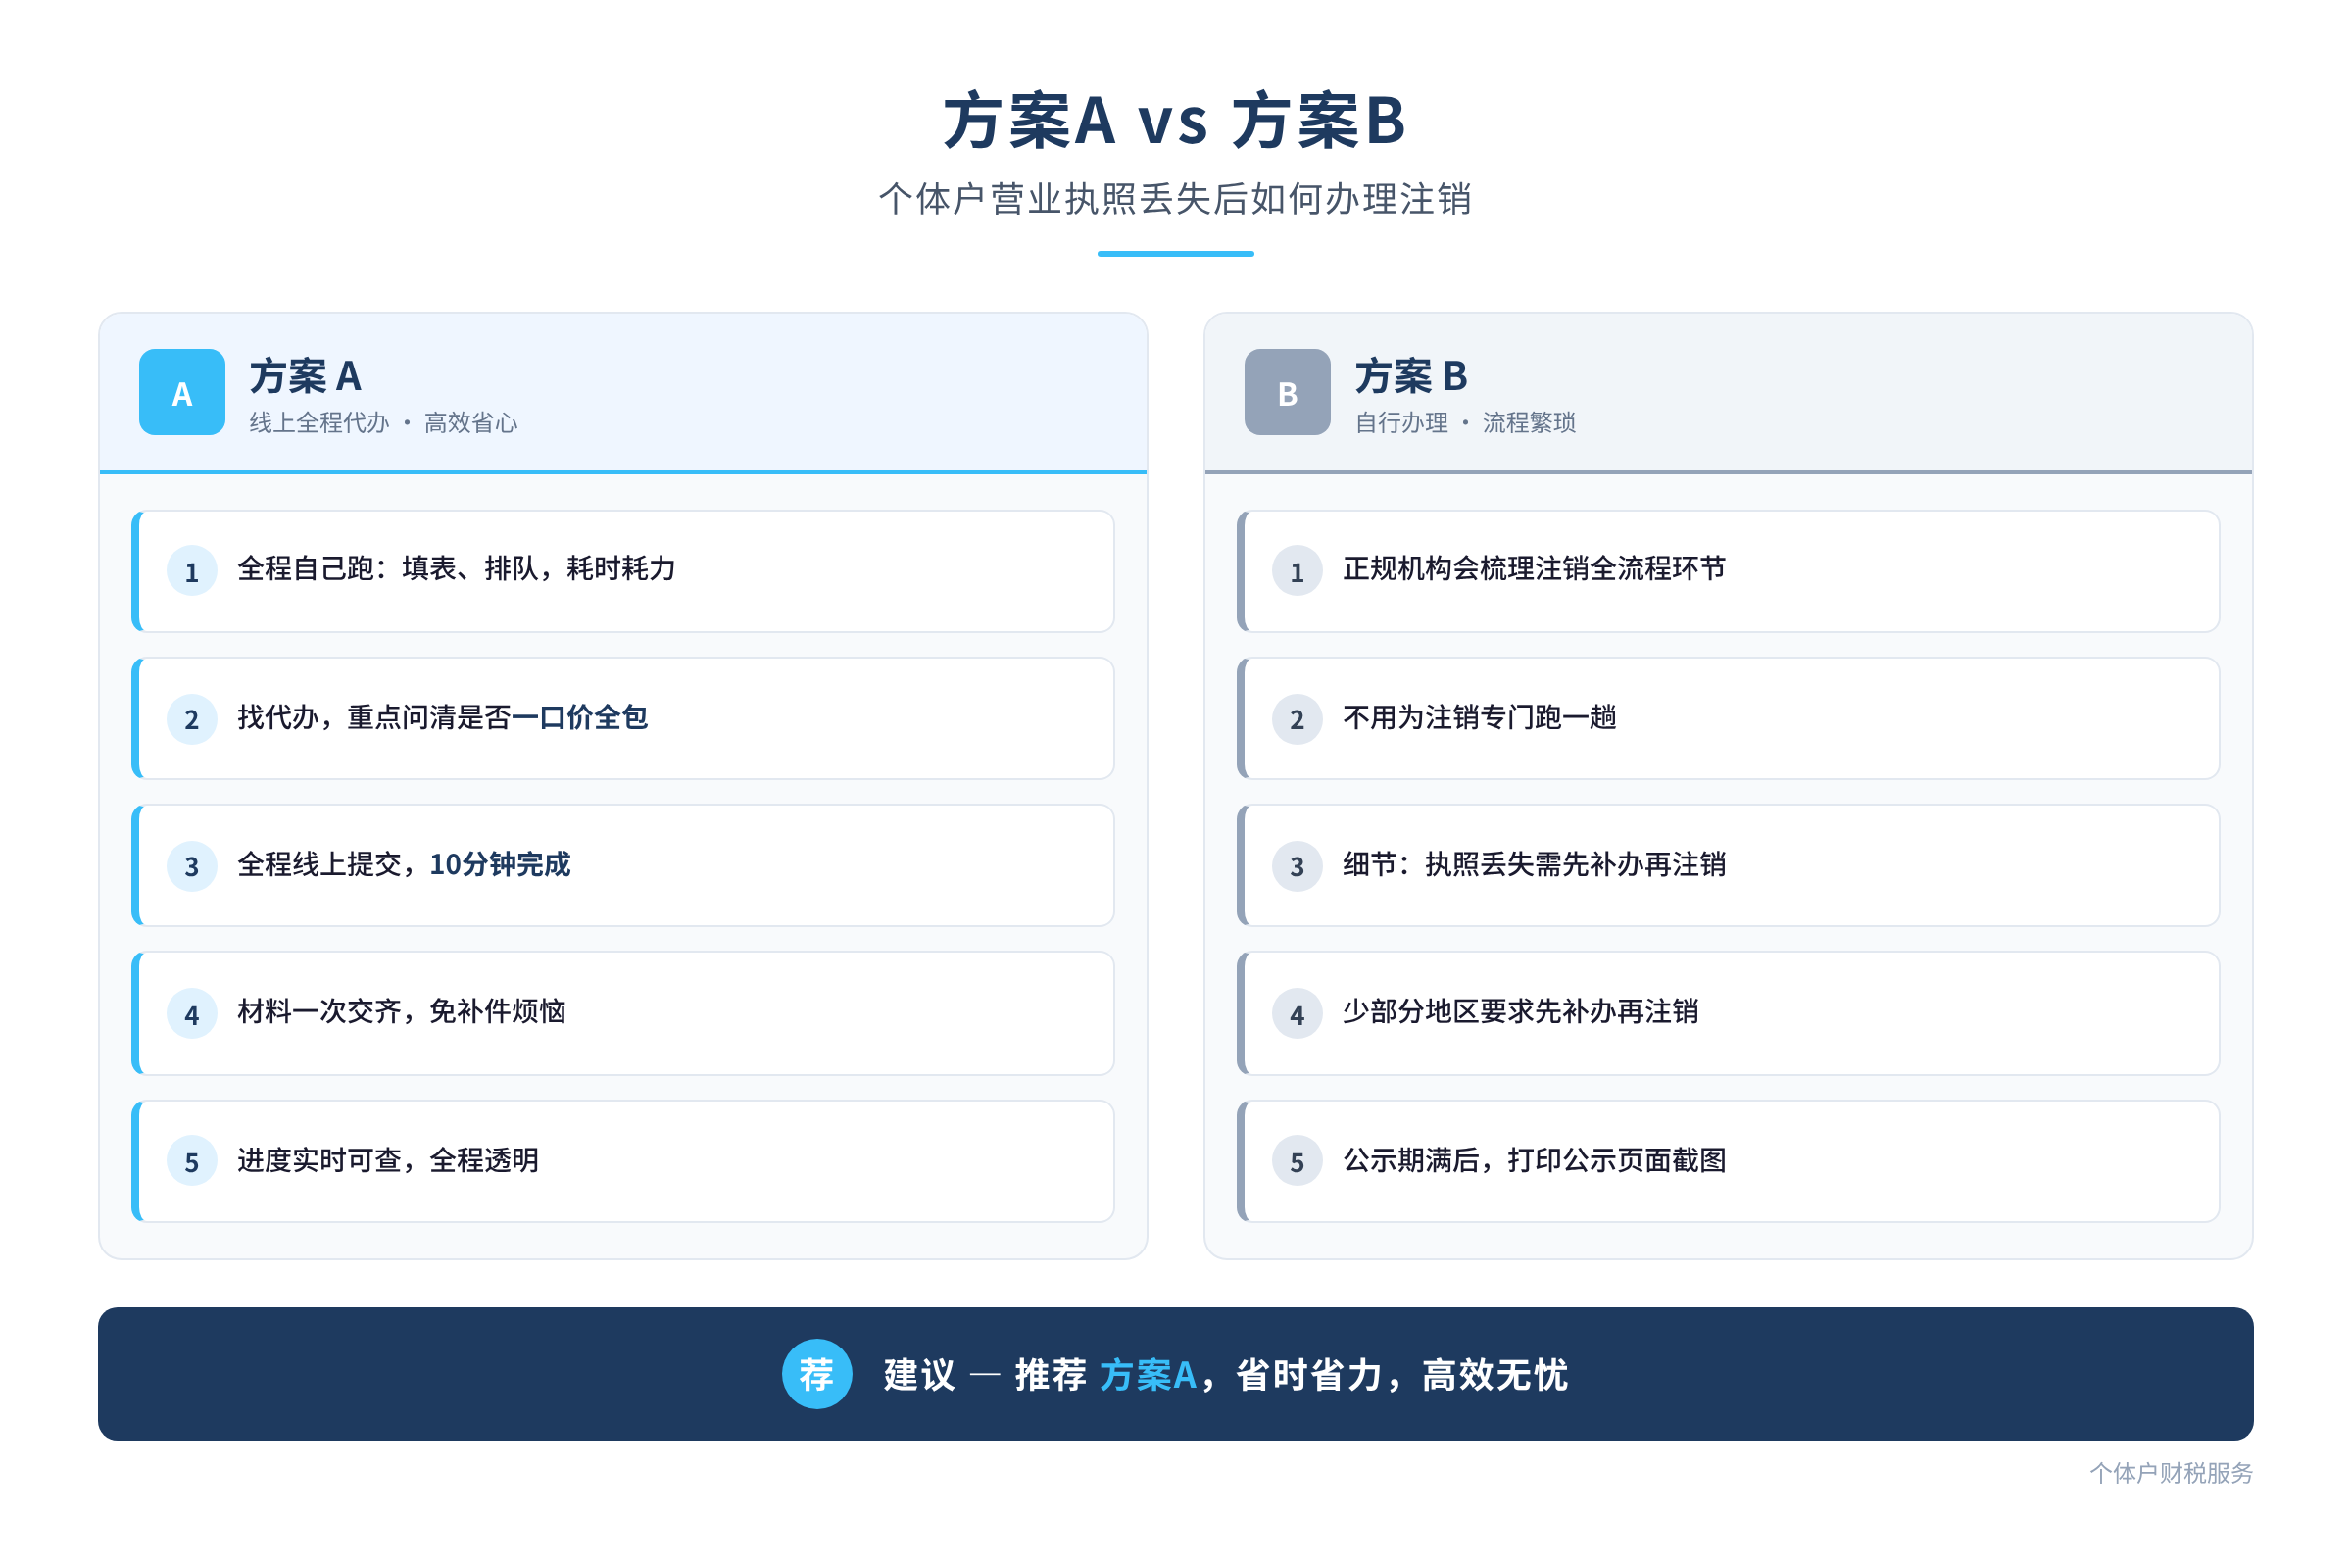
Task: Click the '方案 B' card heading
Action: pyautogui.click(x=1411, y=377)
